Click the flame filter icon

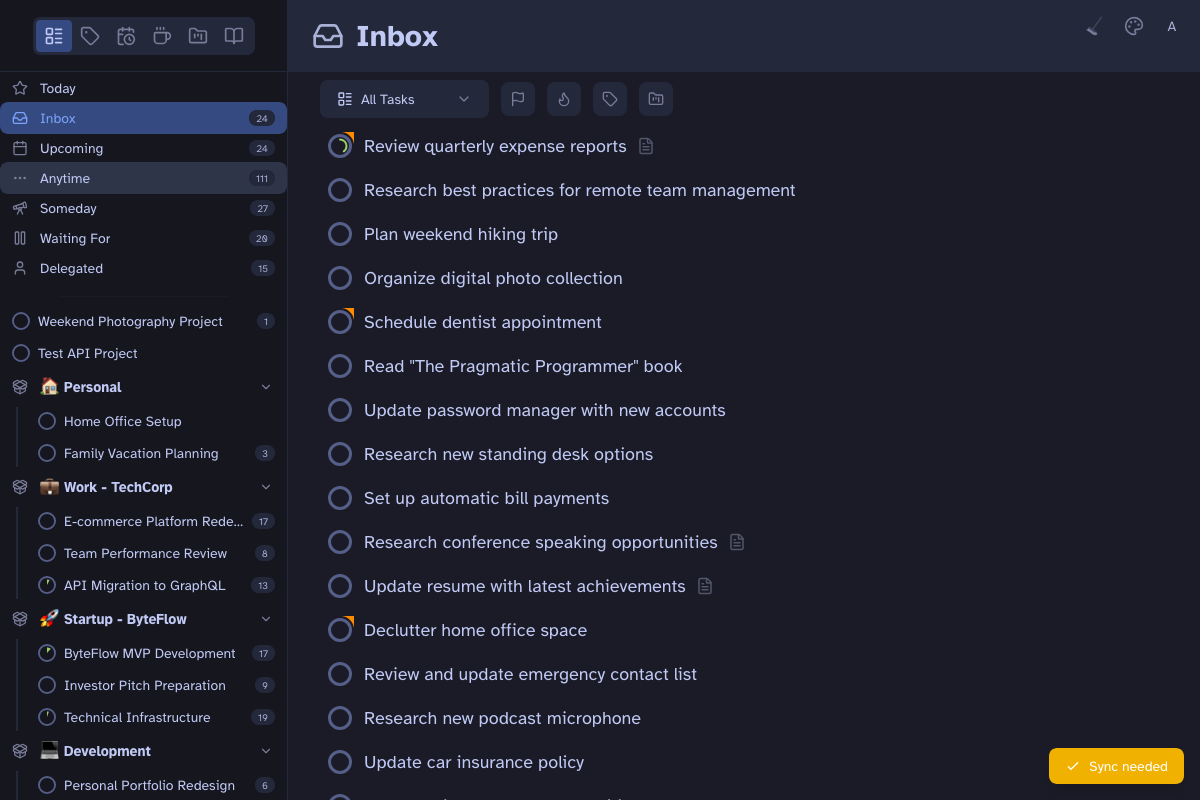pos(564,99)
